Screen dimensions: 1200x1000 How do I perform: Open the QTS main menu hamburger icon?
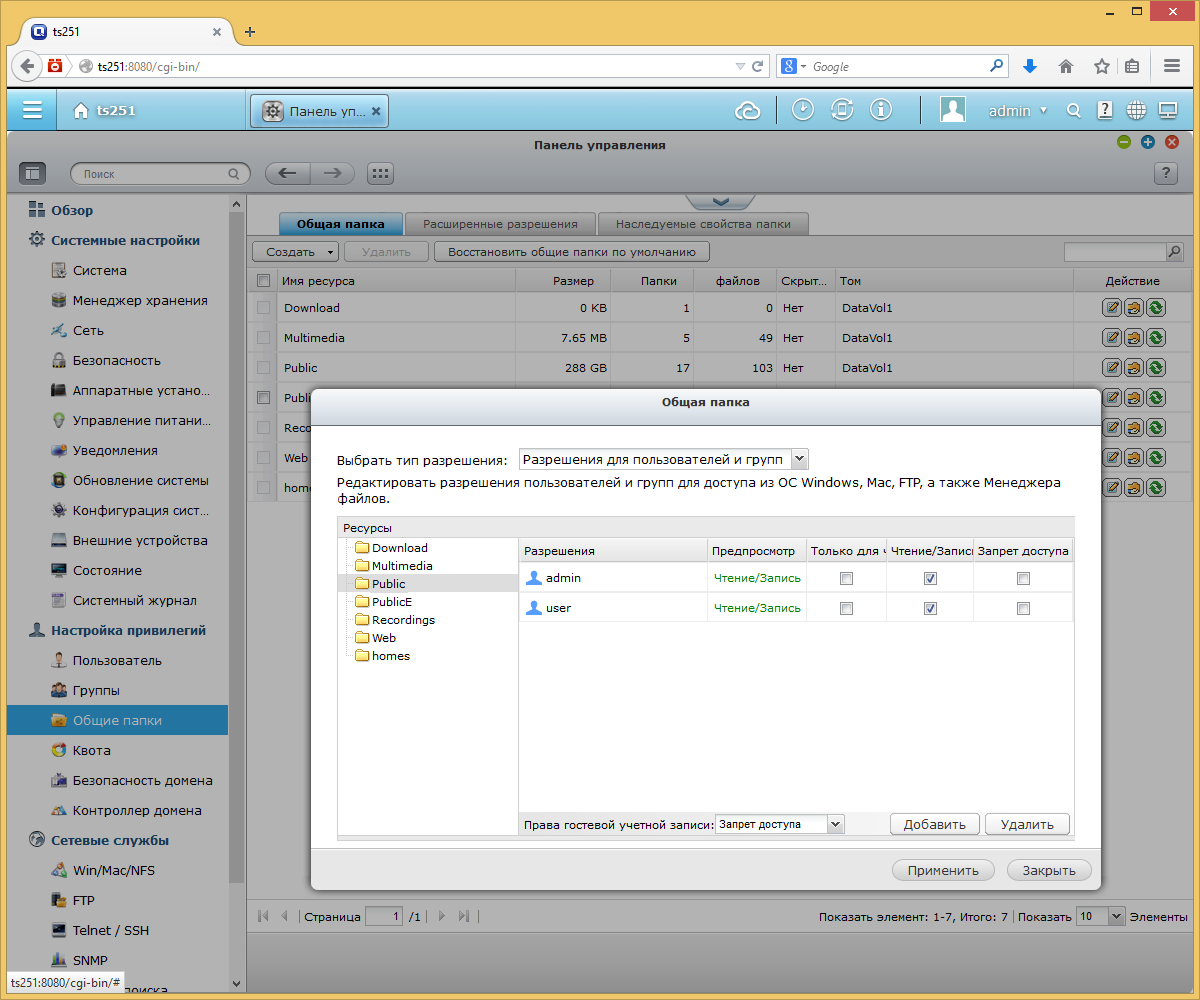click(32, 110)
